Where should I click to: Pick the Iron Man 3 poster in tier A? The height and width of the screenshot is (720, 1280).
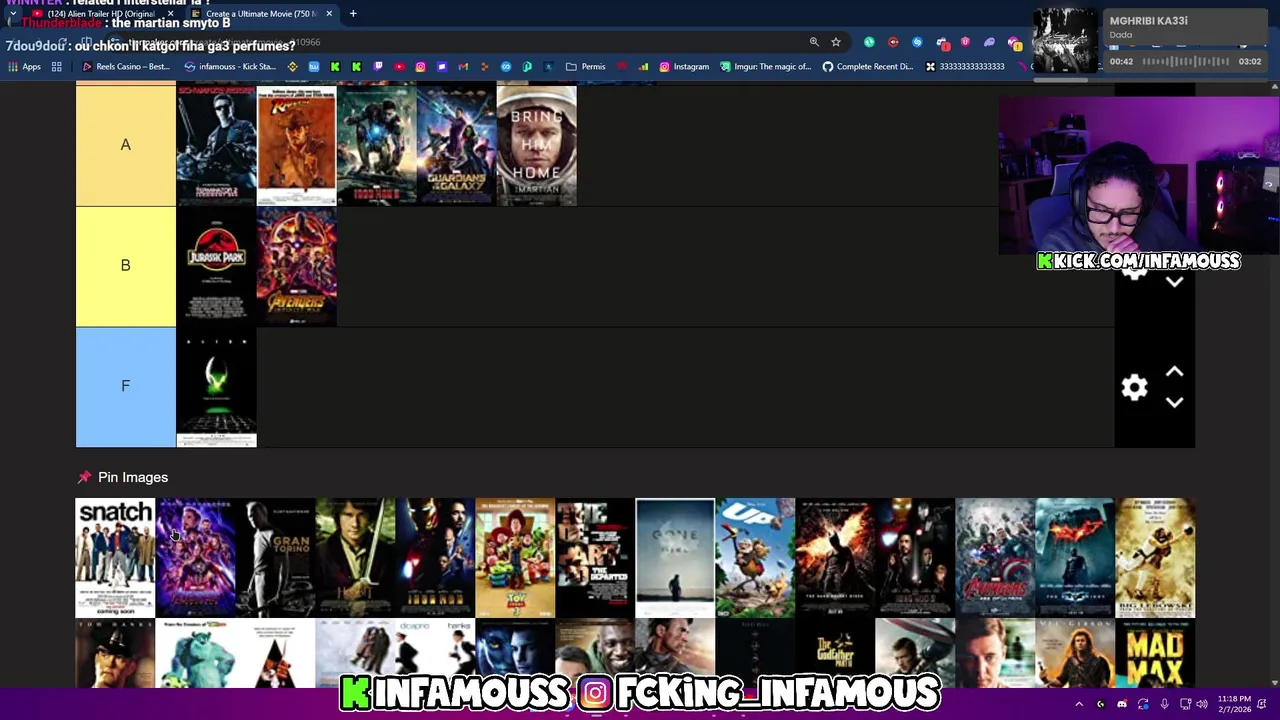[376, 145]
